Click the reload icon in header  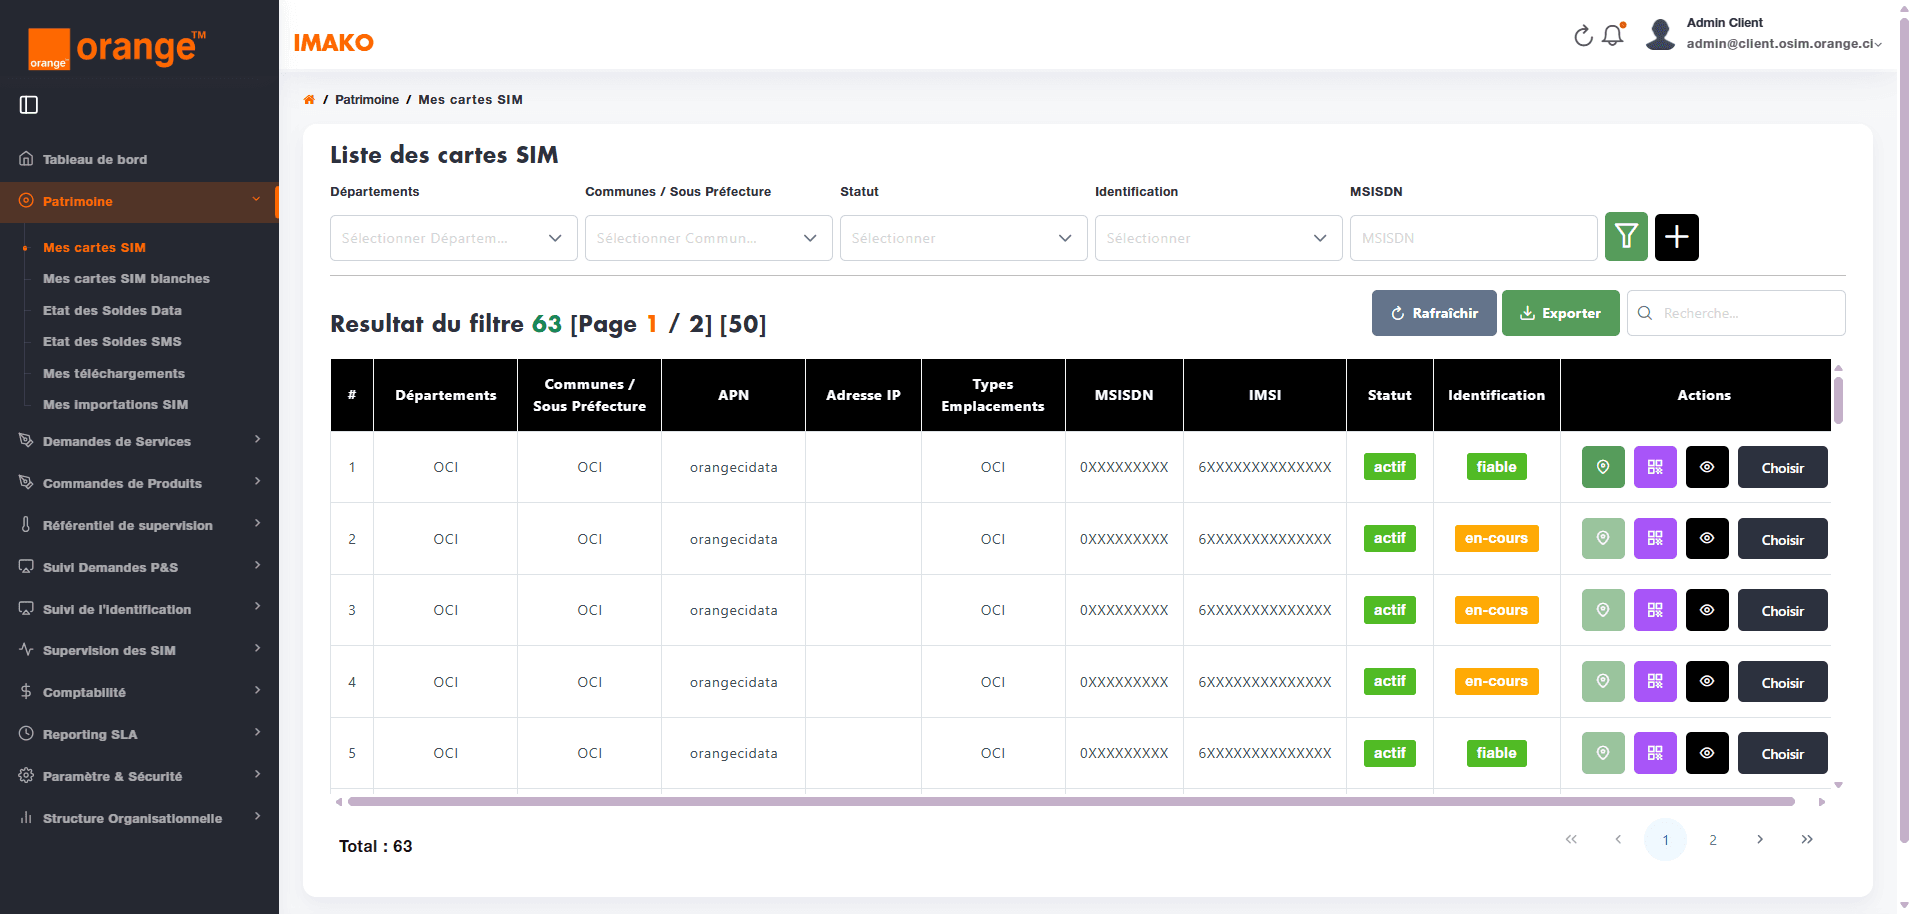coord(1583,36)
